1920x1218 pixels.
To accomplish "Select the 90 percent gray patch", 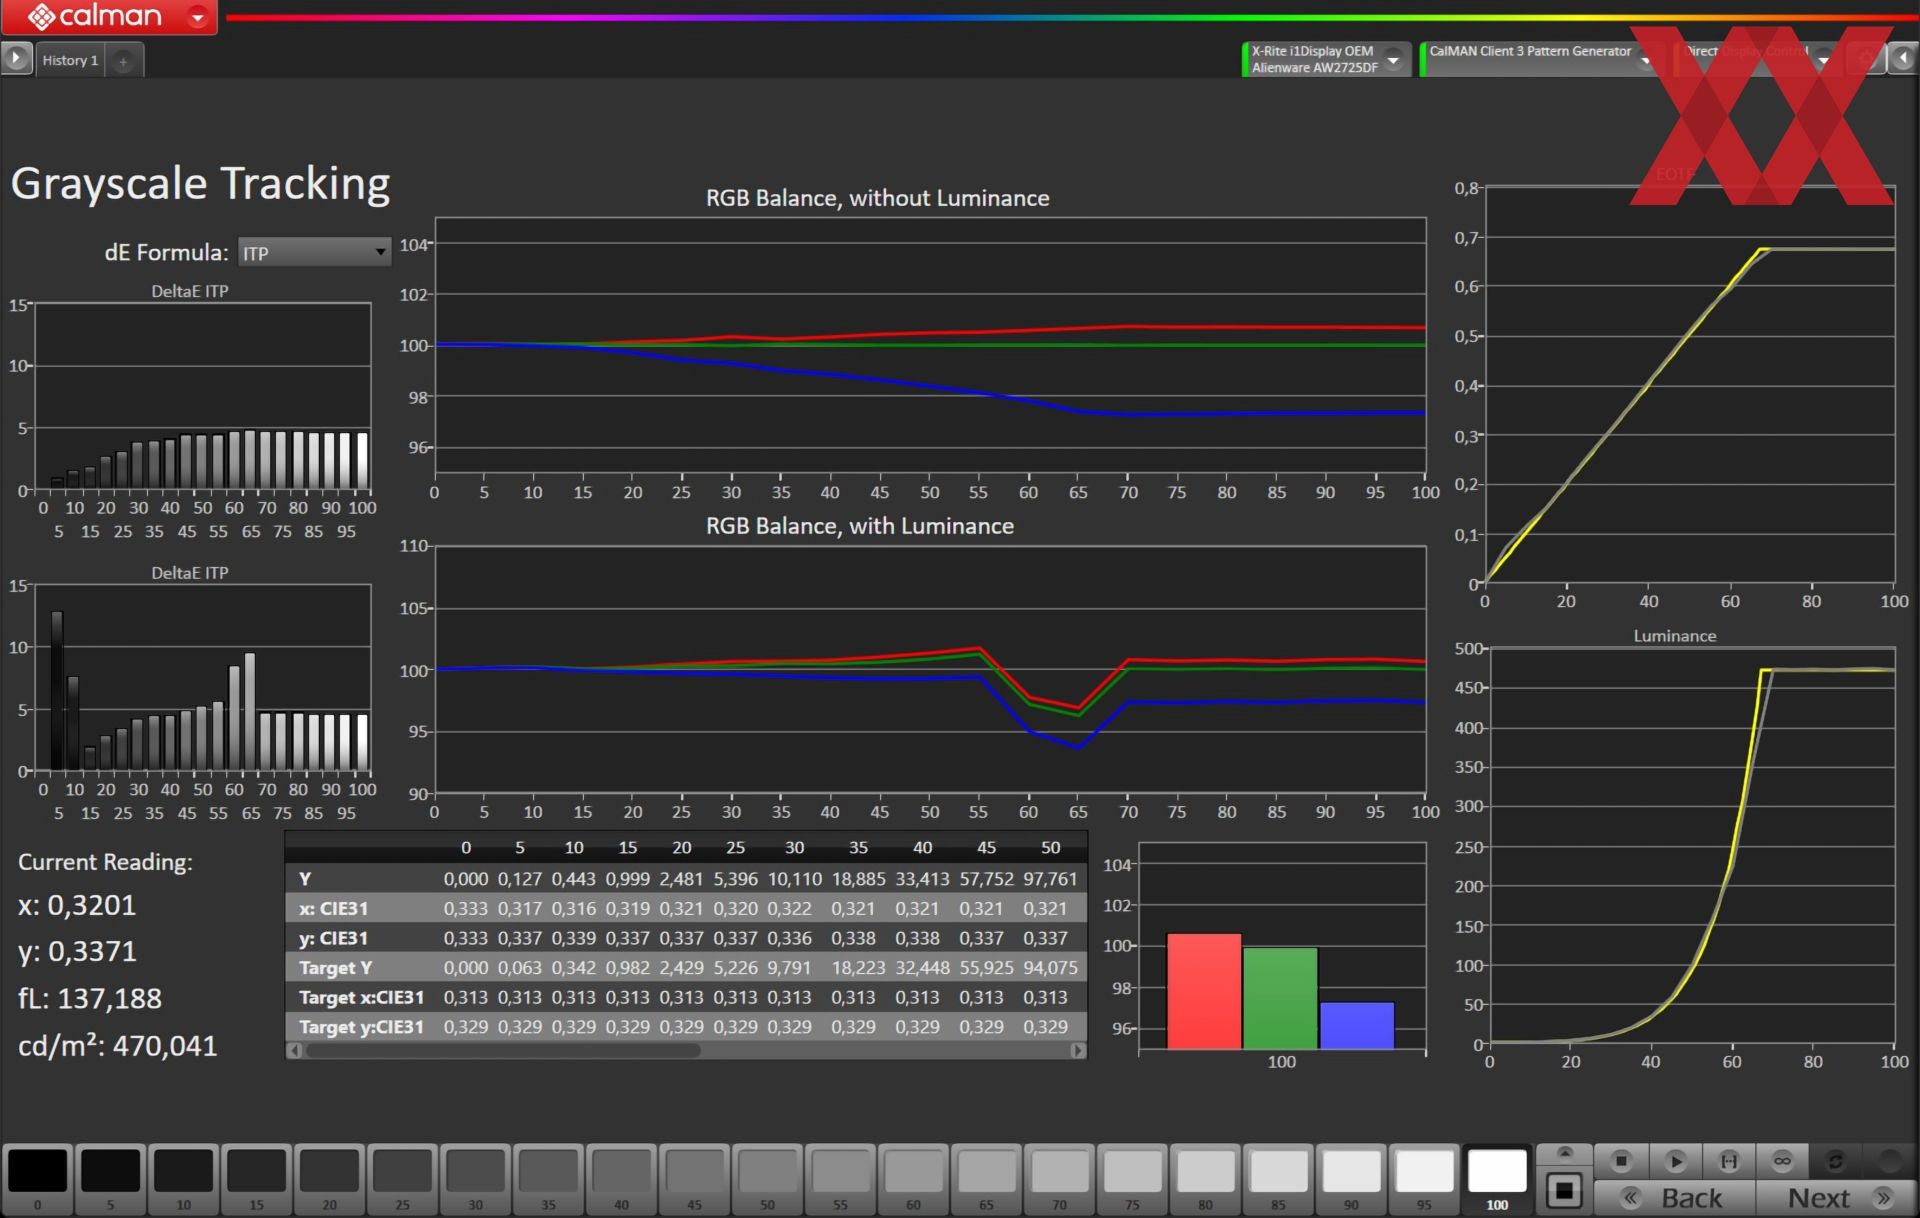I will [x=1352, y=1177].
